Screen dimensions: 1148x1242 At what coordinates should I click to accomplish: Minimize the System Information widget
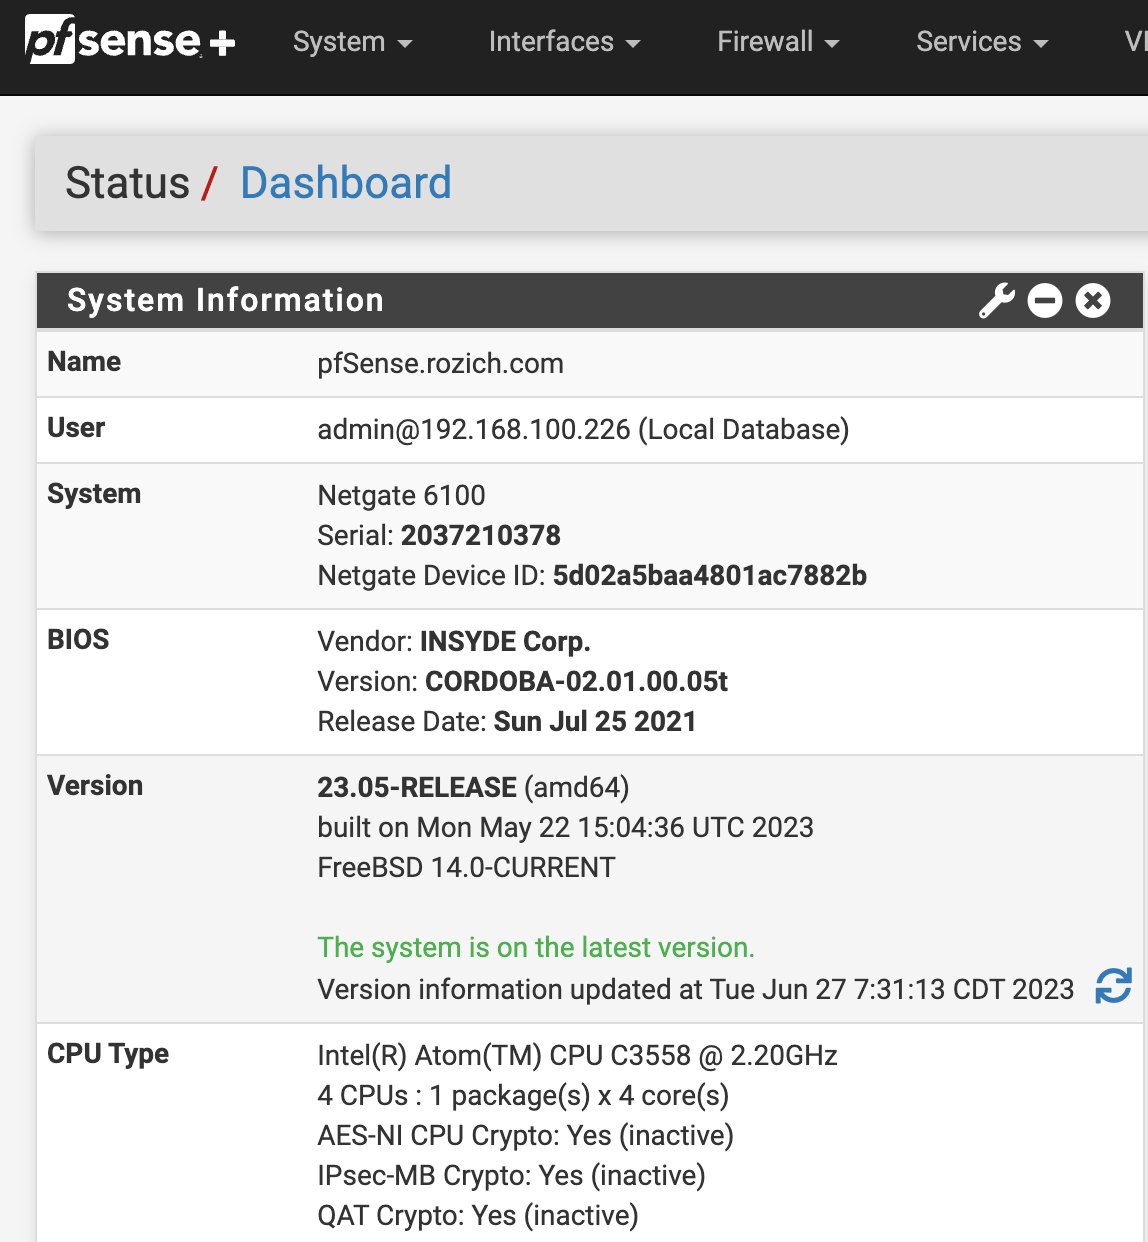coord(1045,300)
